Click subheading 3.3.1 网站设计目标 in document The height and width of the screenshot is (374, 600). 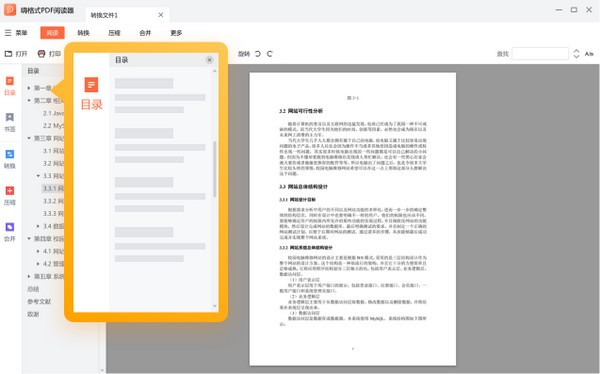pyautogui.click(x=297, y=200)
